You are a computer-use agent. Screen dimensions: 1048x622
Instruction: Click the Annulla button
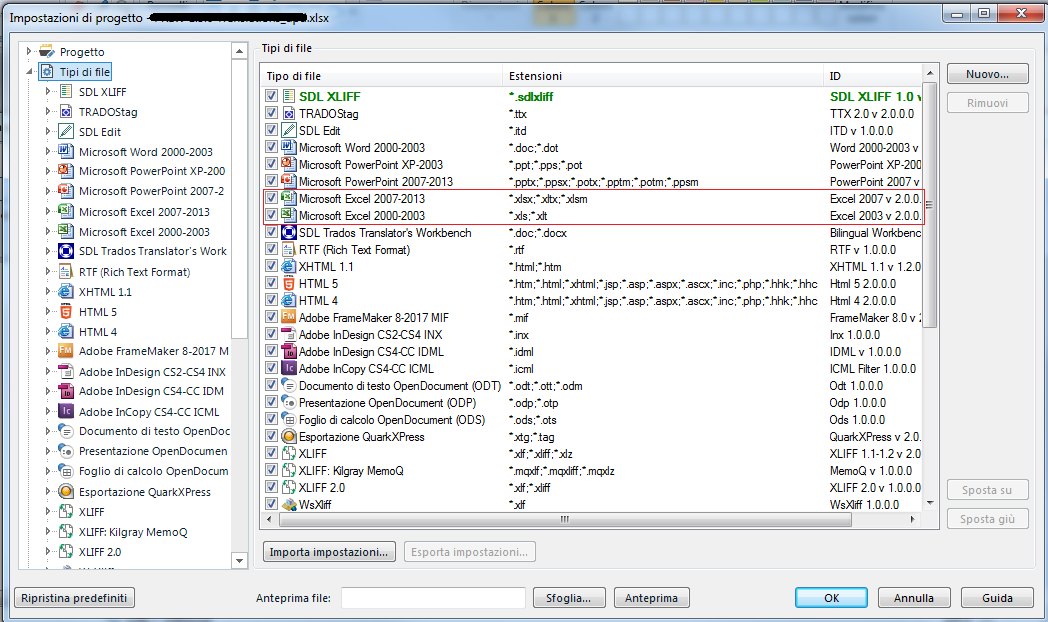pyautogui.click(x=914, y=598)
